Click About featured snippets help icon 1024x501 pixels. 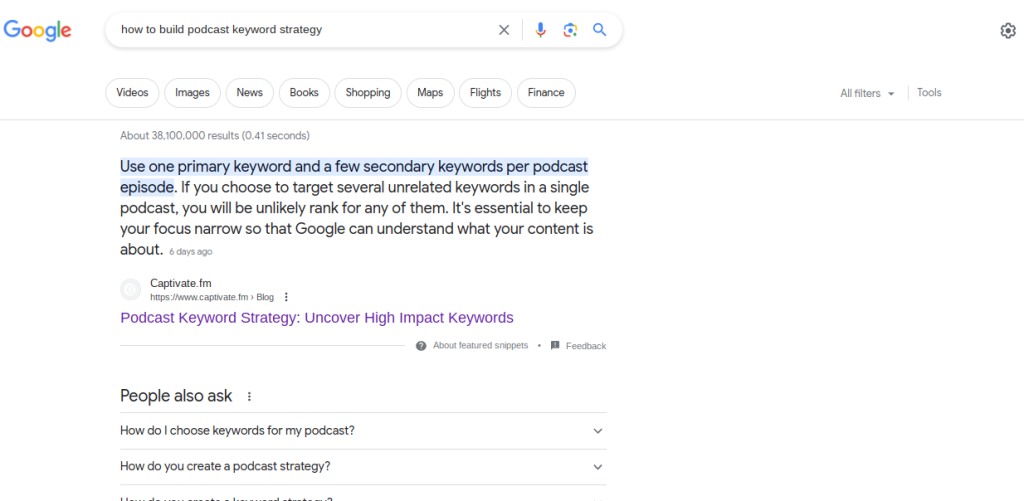pyautogui.click(x=421, y=346)
